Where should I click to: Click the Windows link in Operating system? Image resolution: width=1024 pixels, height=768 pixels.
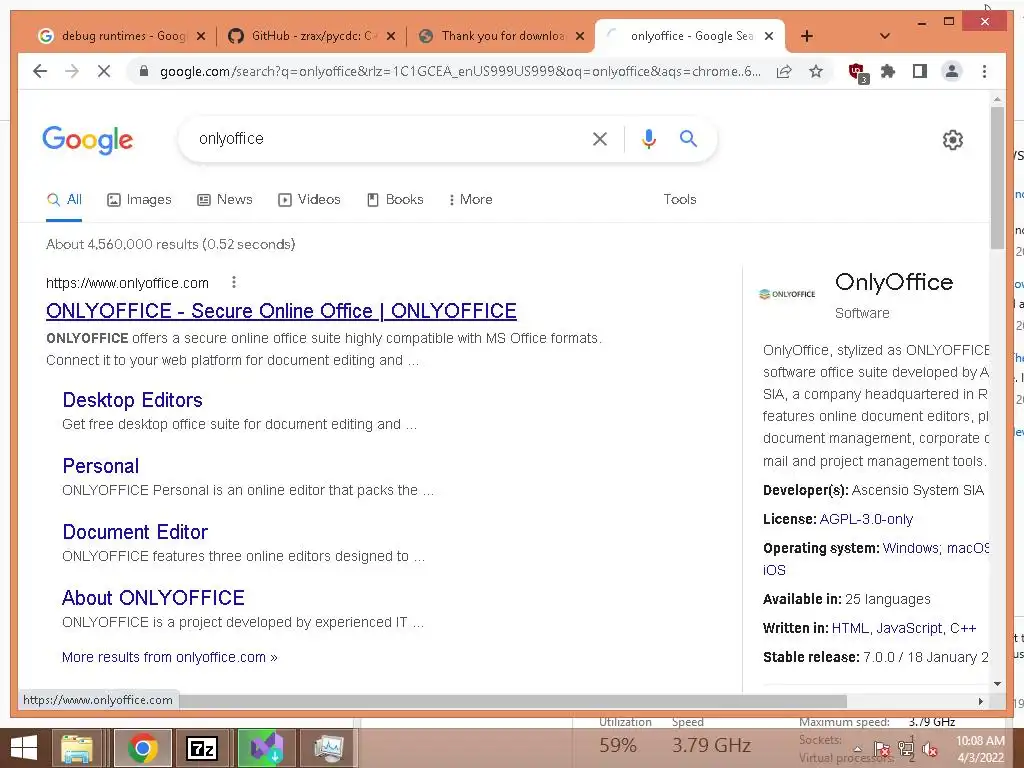(911, 548)
